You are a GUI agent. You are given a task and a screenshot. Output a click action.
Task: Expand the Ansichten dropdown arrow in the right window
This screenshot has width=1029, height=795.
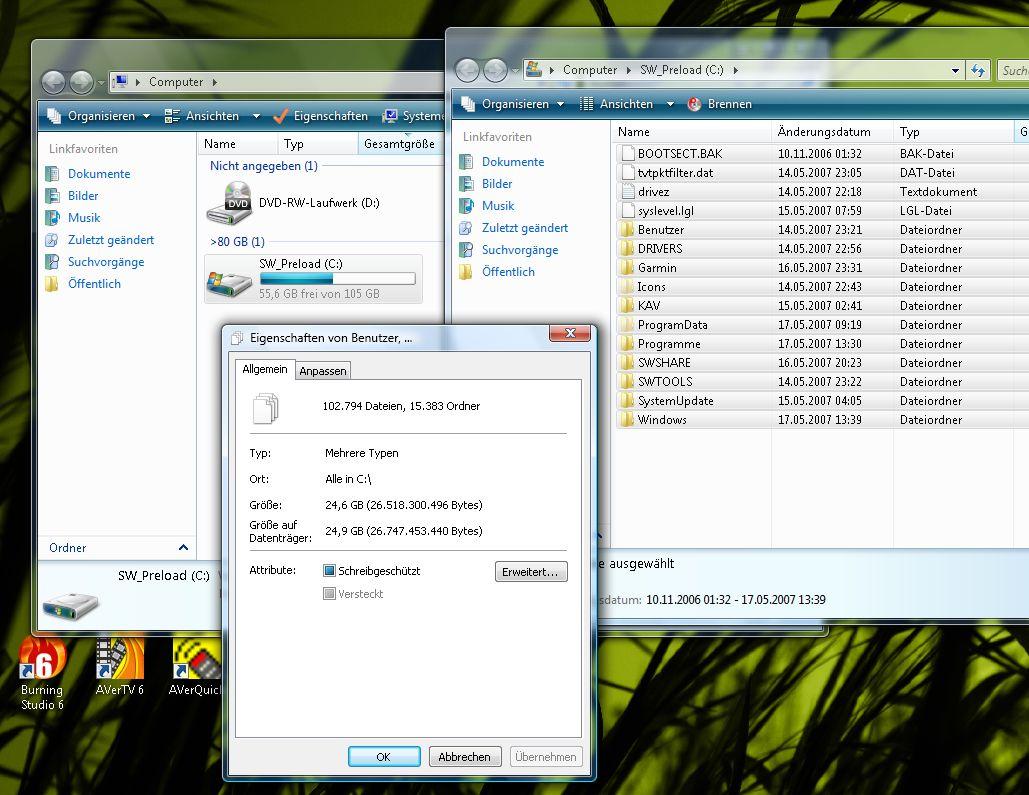[x=670, y=104]
